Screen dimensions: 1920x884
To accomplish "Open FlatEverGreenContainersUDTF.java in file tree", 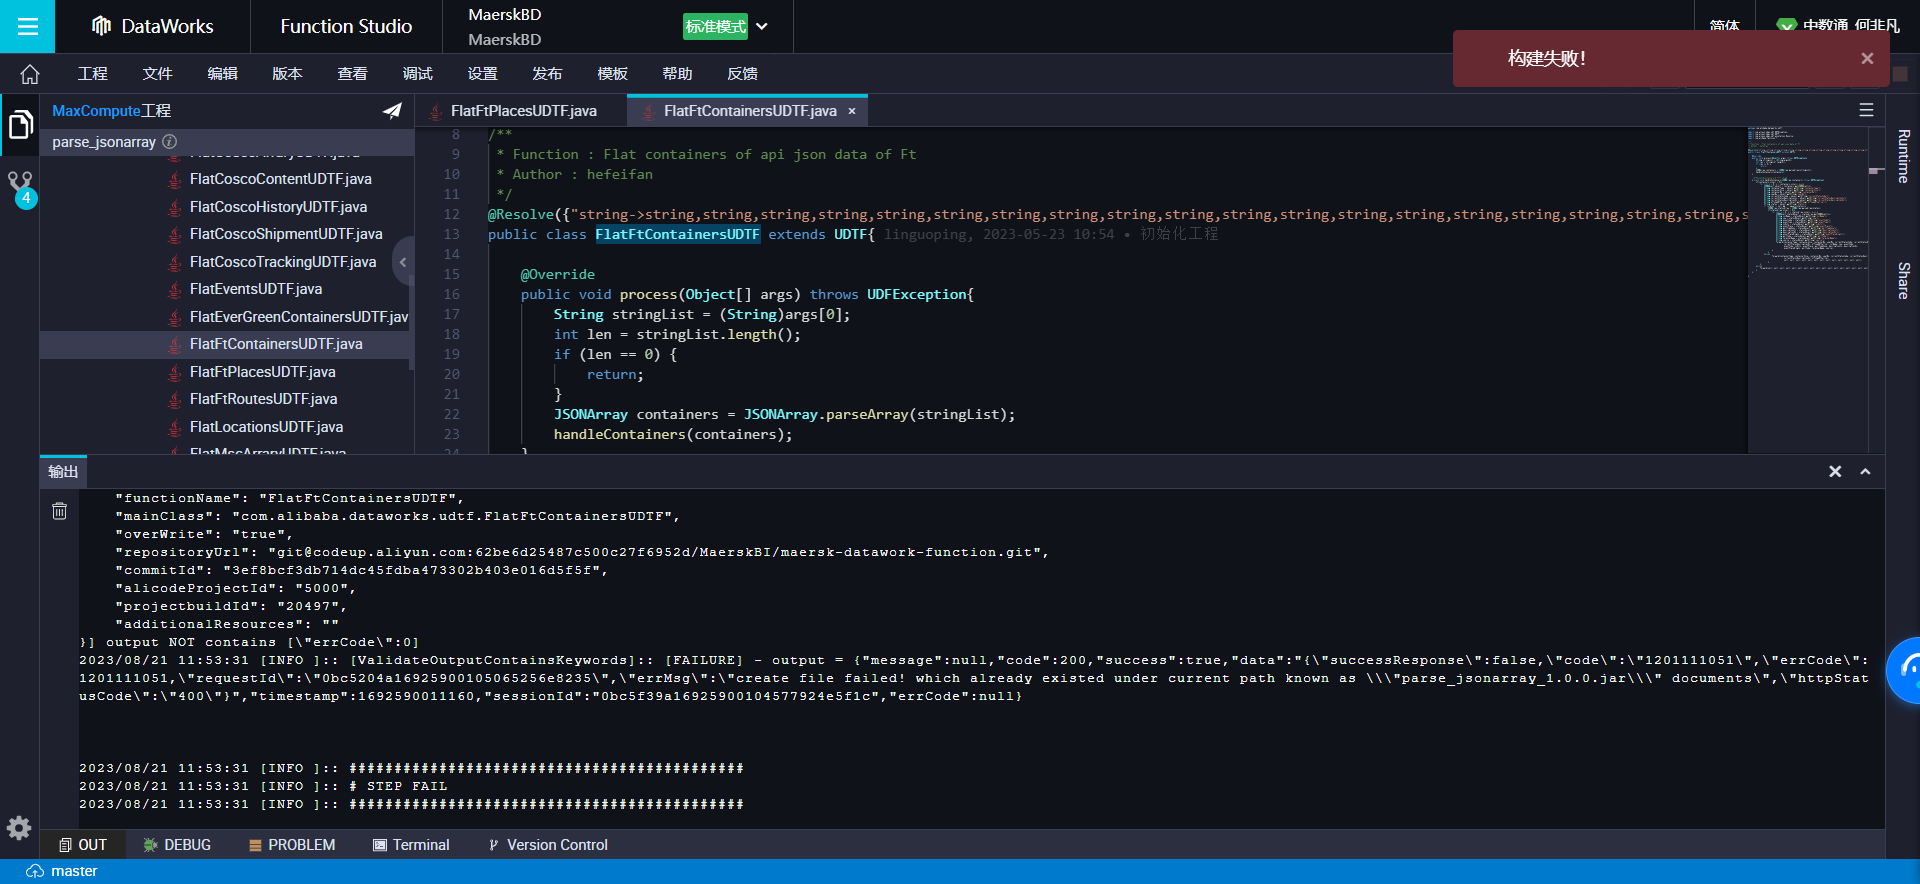I will [298, 317].
